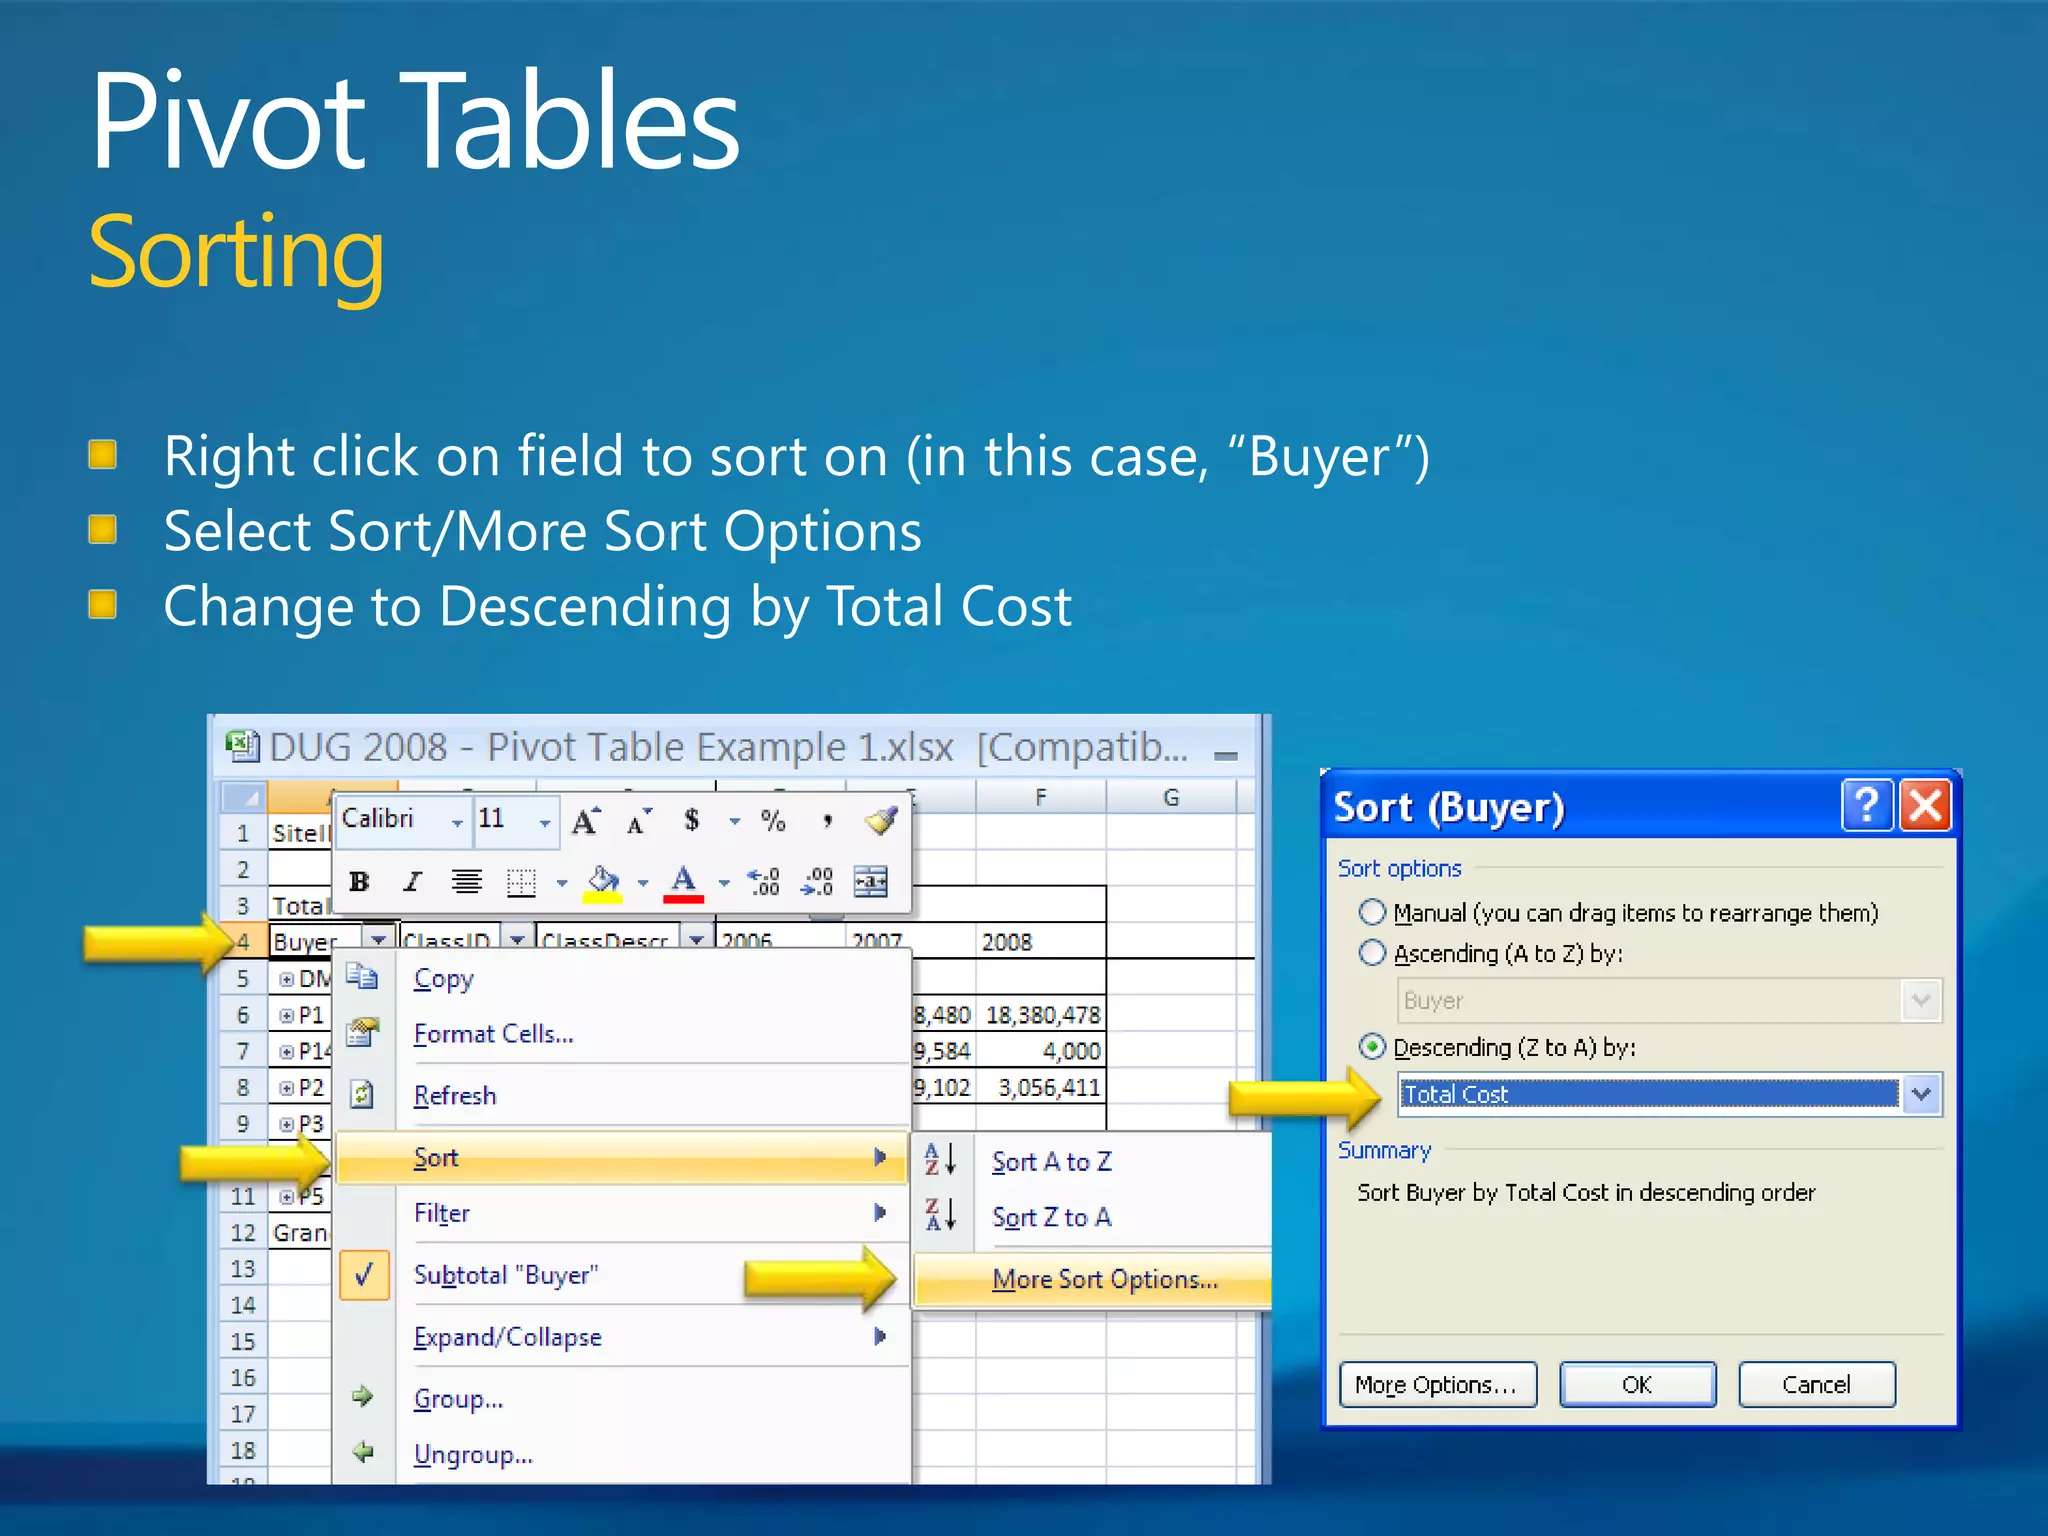The image size is (2048, 1536).
Task: Click the Copy icon in context menu
Action: pos(362,977)
